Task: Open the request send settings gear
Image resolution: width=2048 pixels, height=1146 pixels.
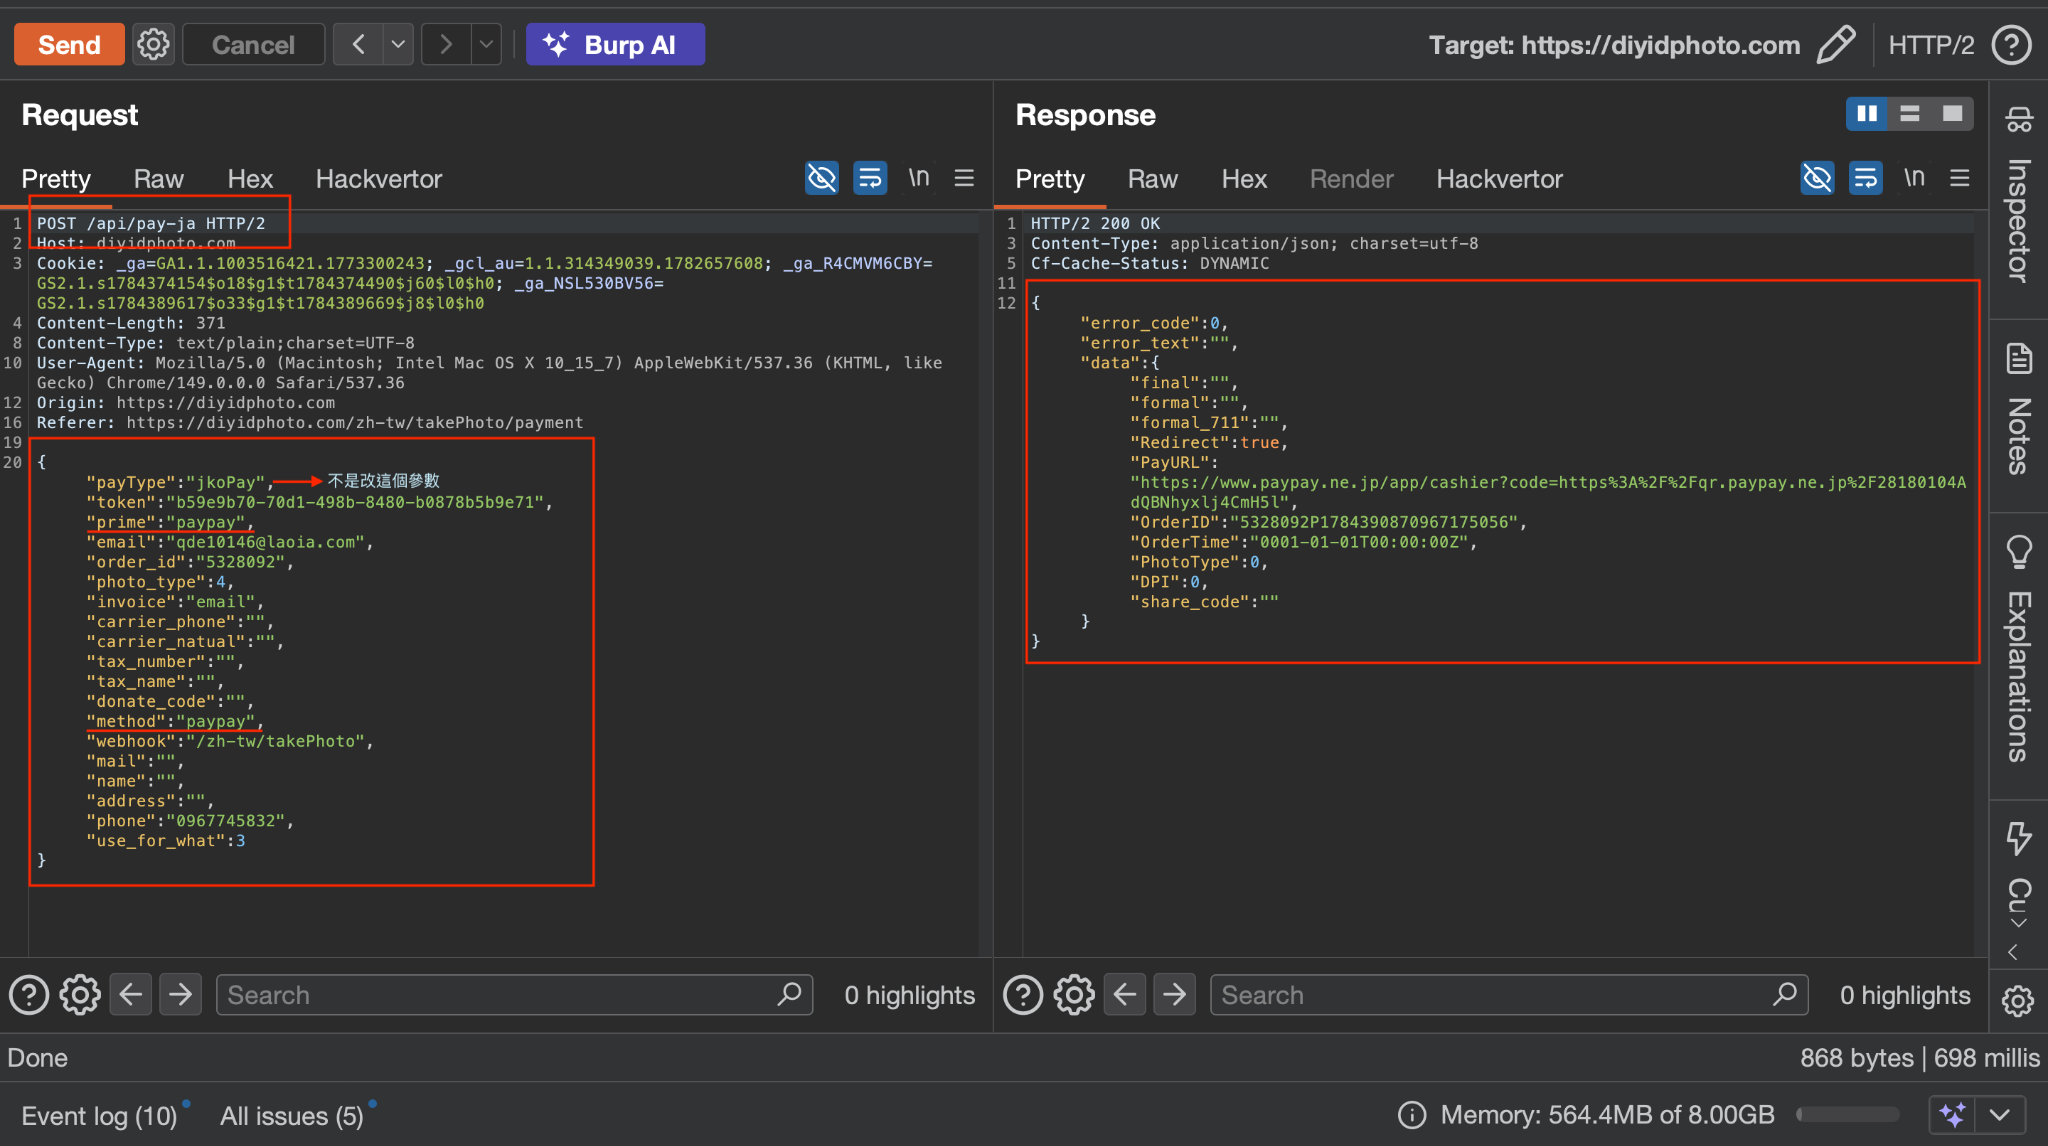Action: (x=154, y=45)
